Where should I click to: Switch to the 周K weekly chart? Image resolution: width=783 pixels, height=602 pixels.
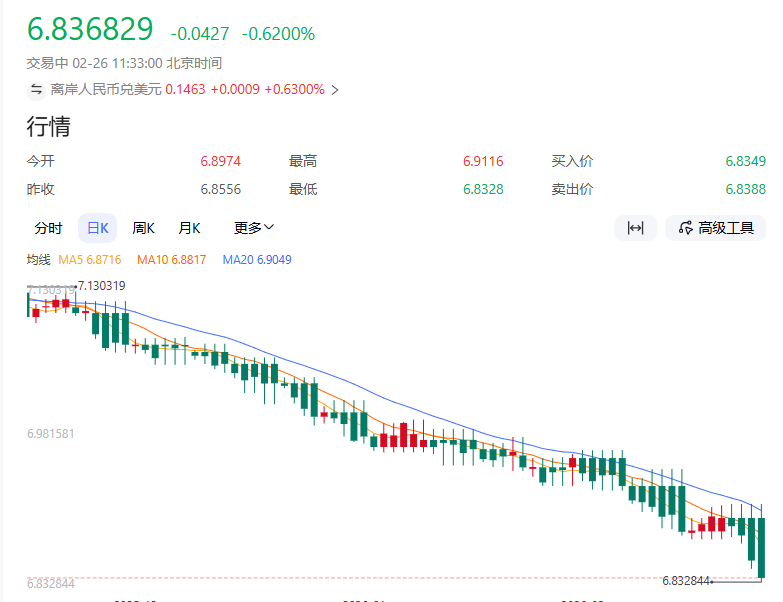[x=143, y=228]
